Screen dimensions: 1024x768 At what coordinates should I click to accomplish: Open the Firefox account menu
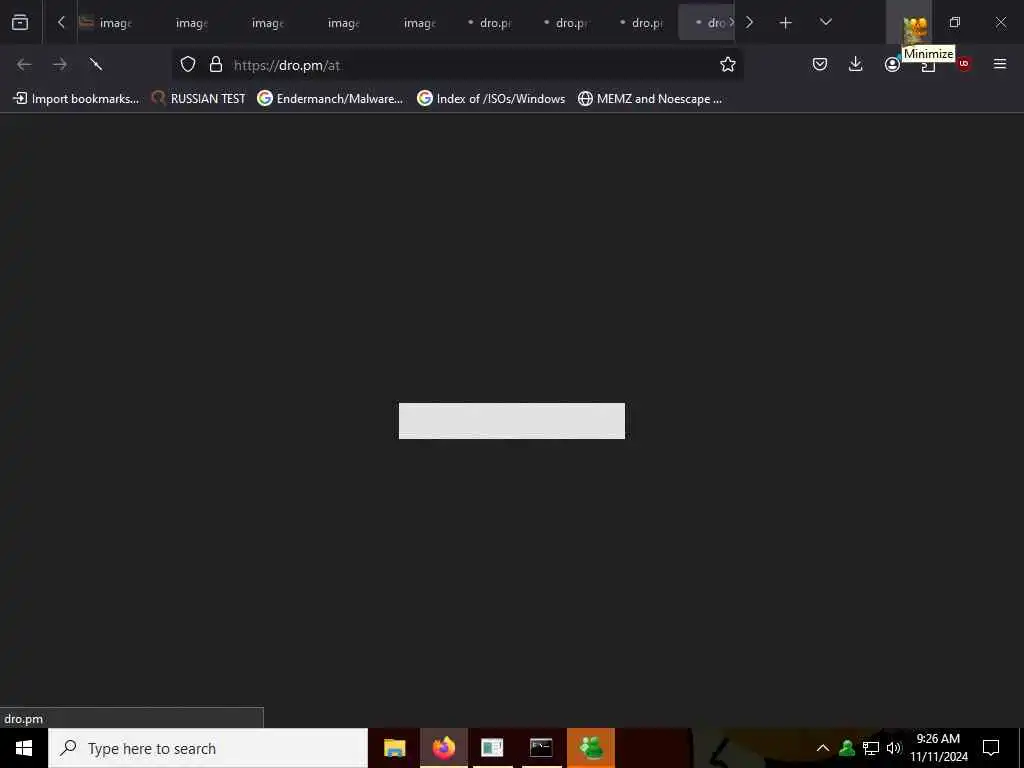coord(891,64)
